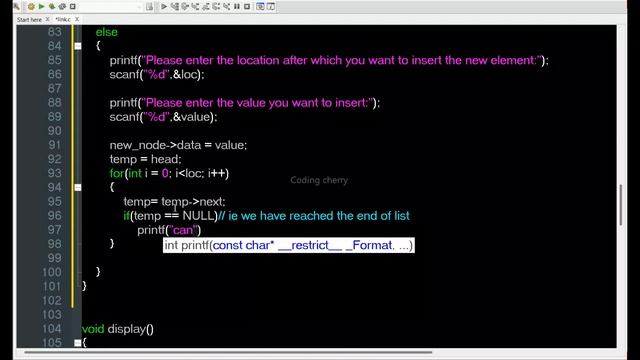
Task: Click line number 102 in the margin
Action: [52, 300]
